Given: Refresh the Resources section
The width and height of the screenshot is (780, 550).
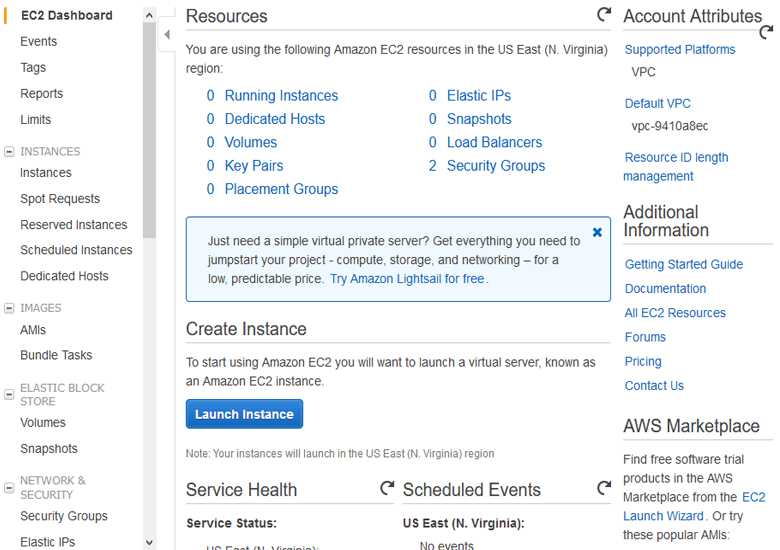Looking at the screenshot, I should 604,14.
